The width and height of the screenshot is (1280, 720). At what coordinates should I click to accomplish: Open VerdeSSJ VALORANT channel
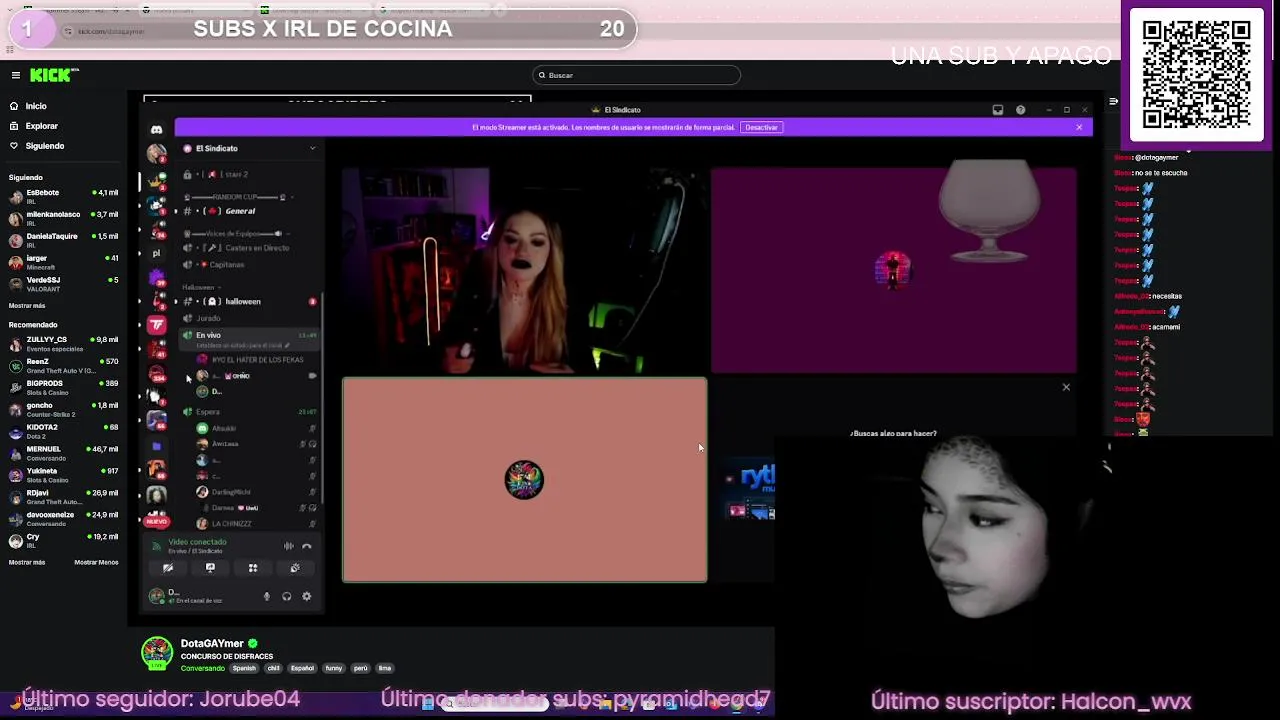(63, 284)
